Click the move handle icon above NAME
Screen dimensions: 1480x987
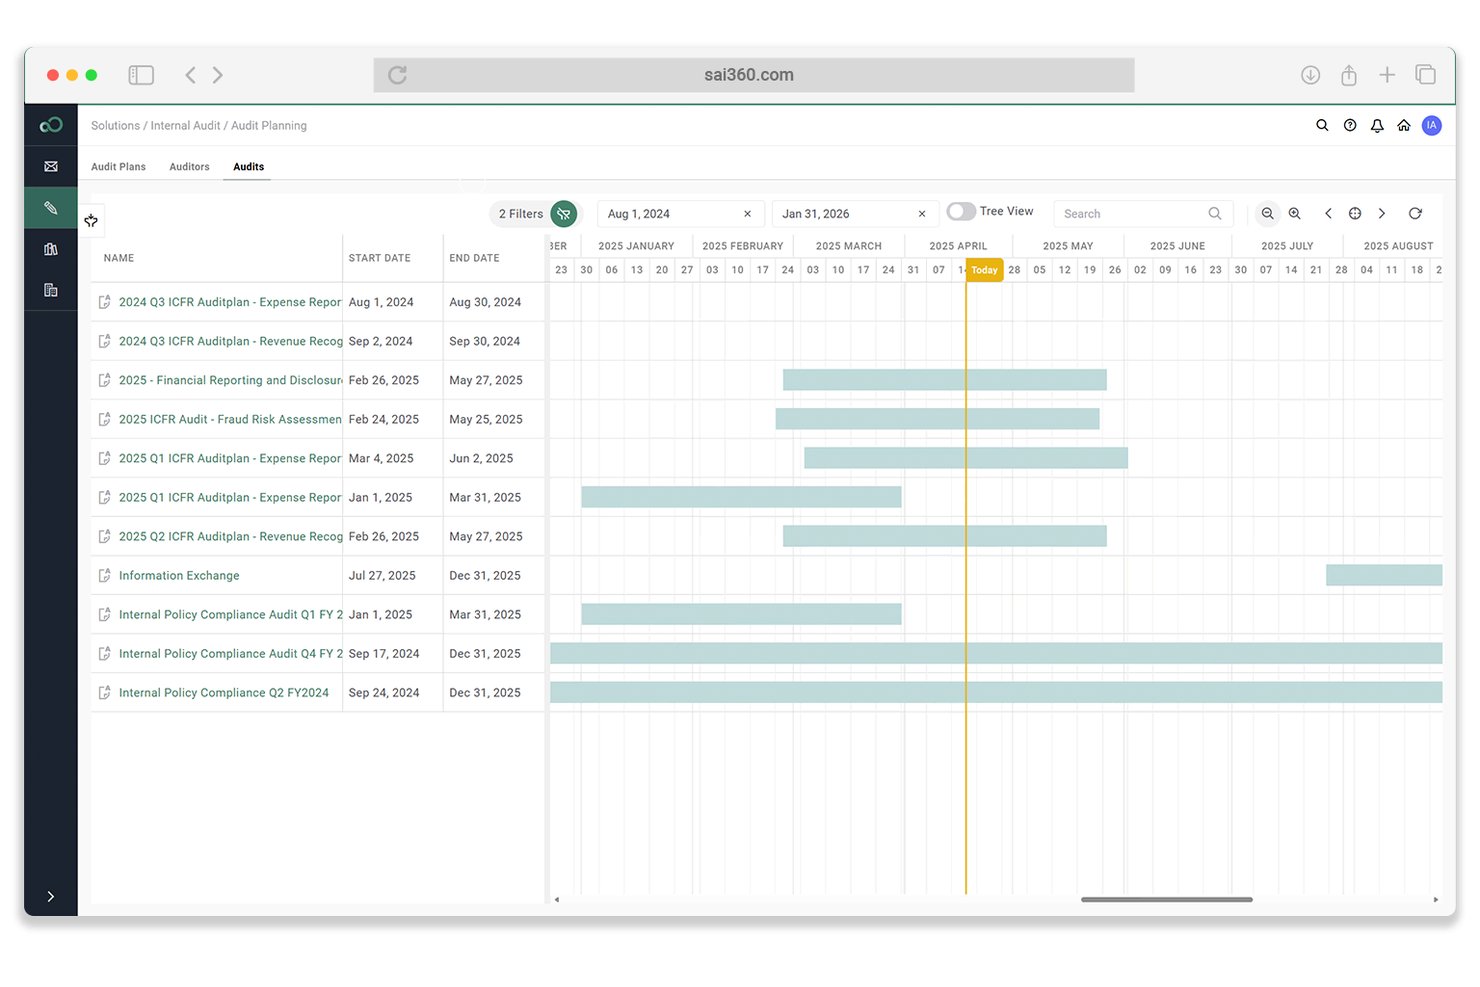tap(91, 220)
